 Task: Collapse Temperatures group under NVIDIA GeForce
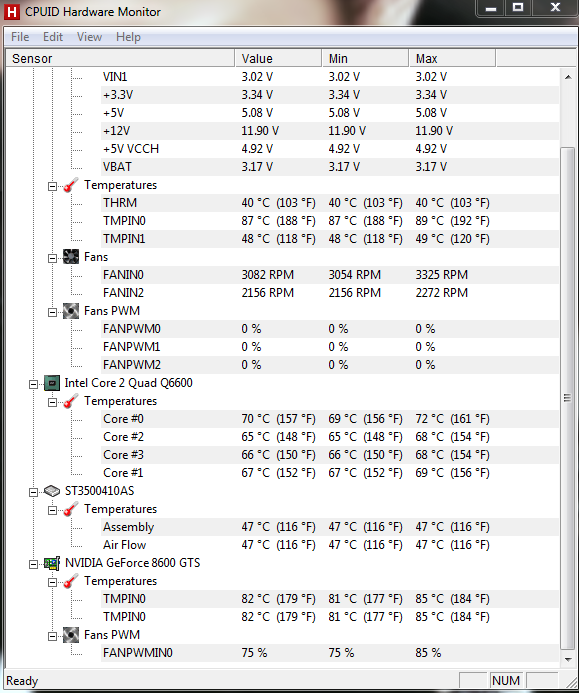click(53, 582)
